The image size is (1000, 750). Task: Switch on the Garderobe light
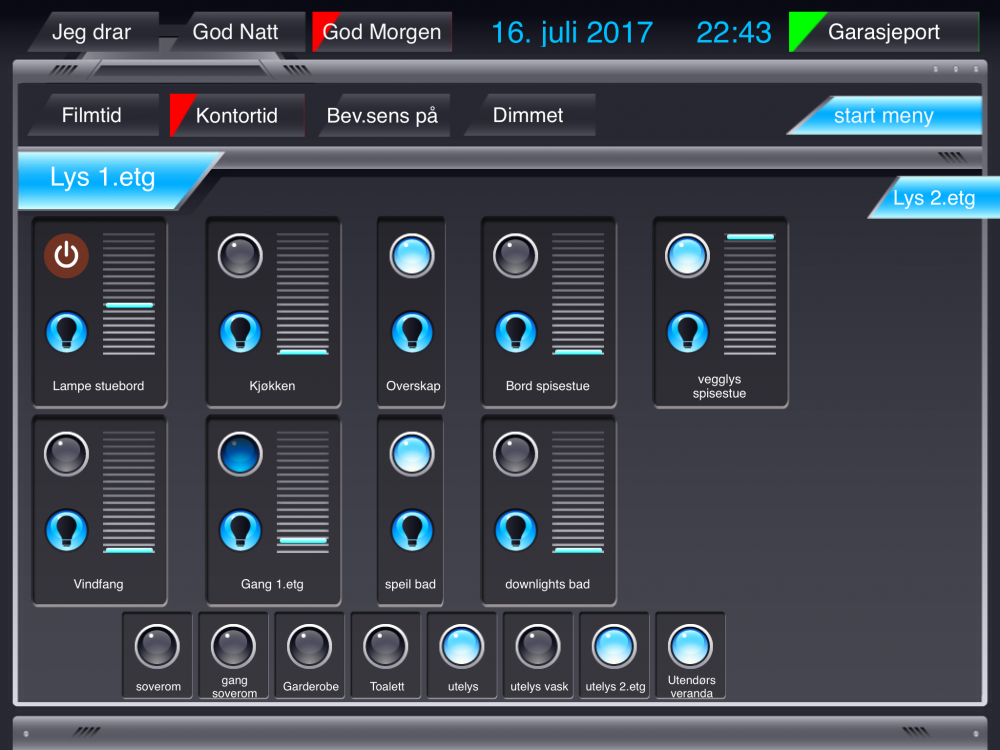click(x=310, y=647)
